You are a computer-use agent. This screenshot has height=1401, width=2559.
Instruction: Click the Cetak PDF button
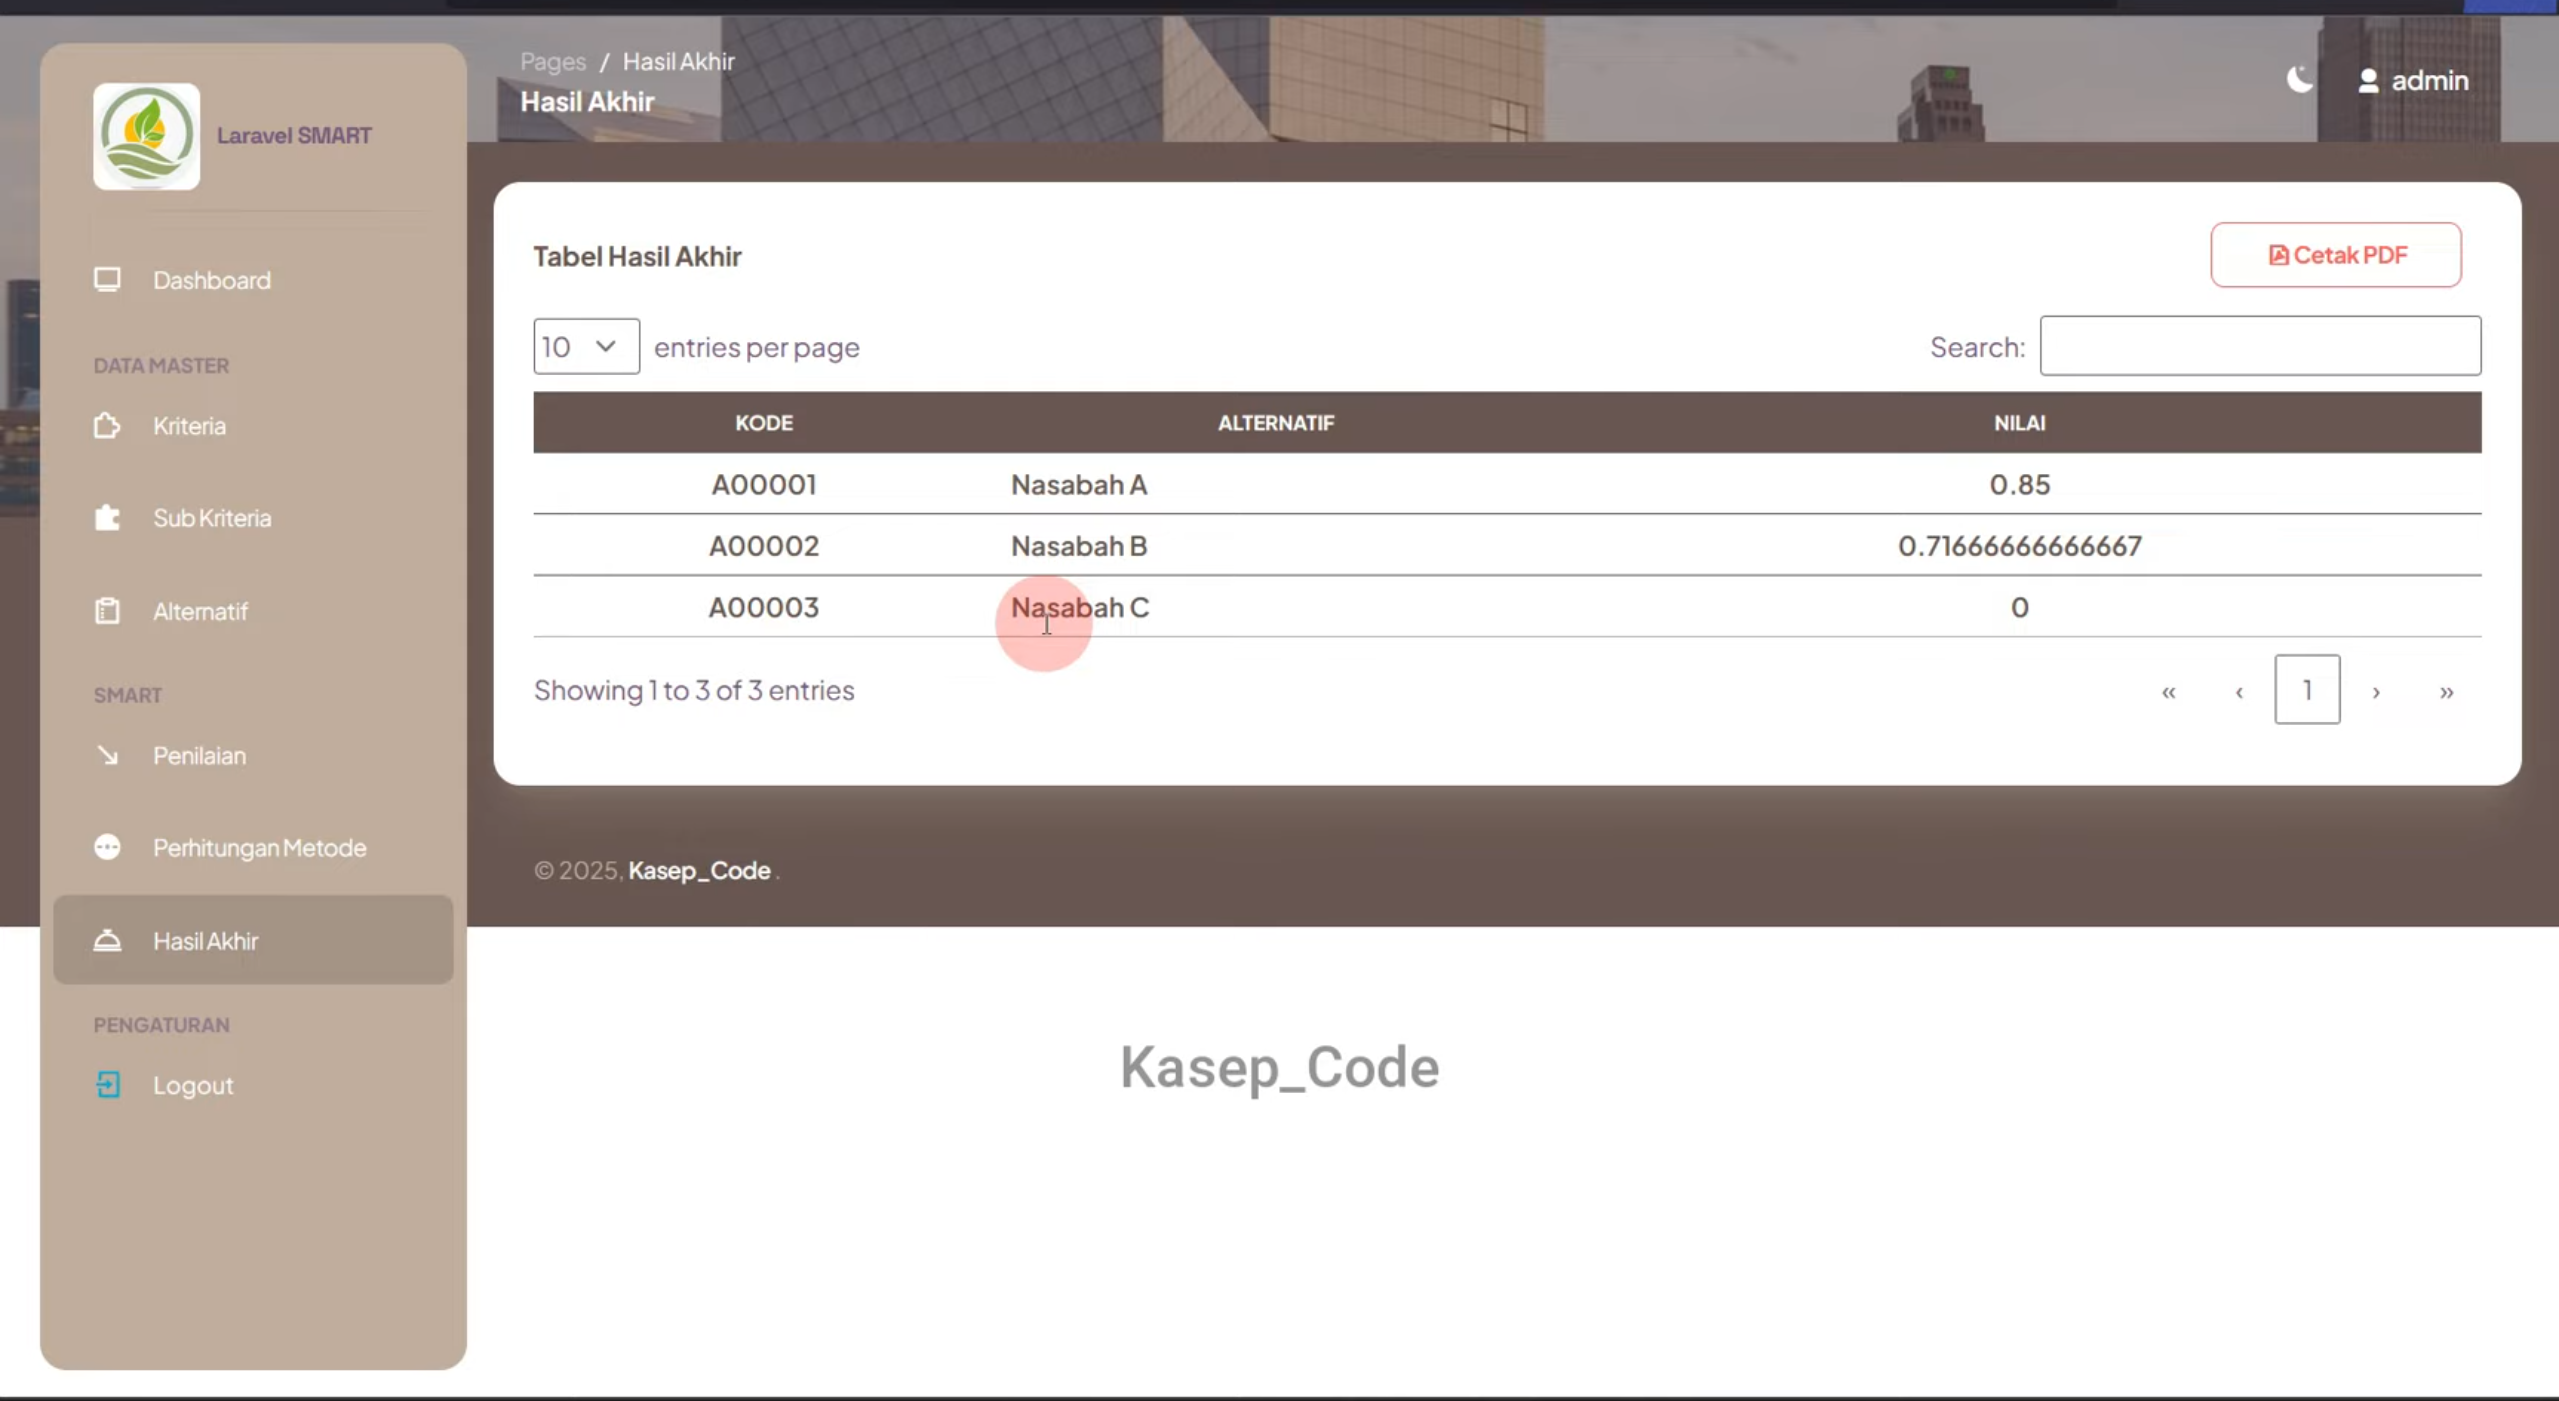click(2336, 255)
